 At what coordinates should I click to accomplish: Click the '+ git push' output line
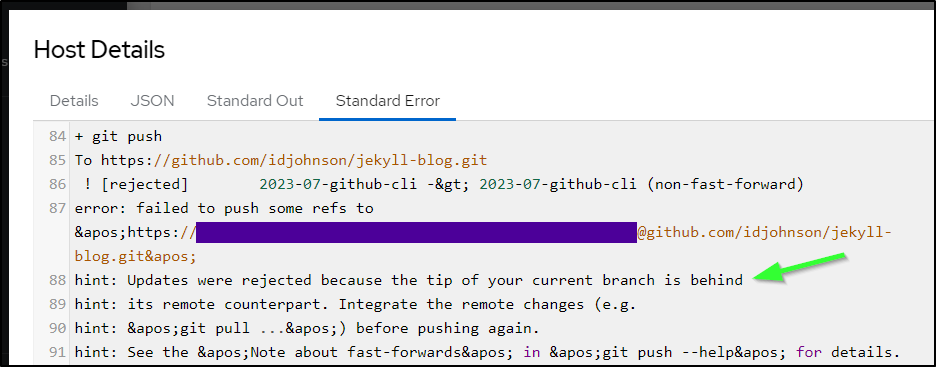click(118, 136)
